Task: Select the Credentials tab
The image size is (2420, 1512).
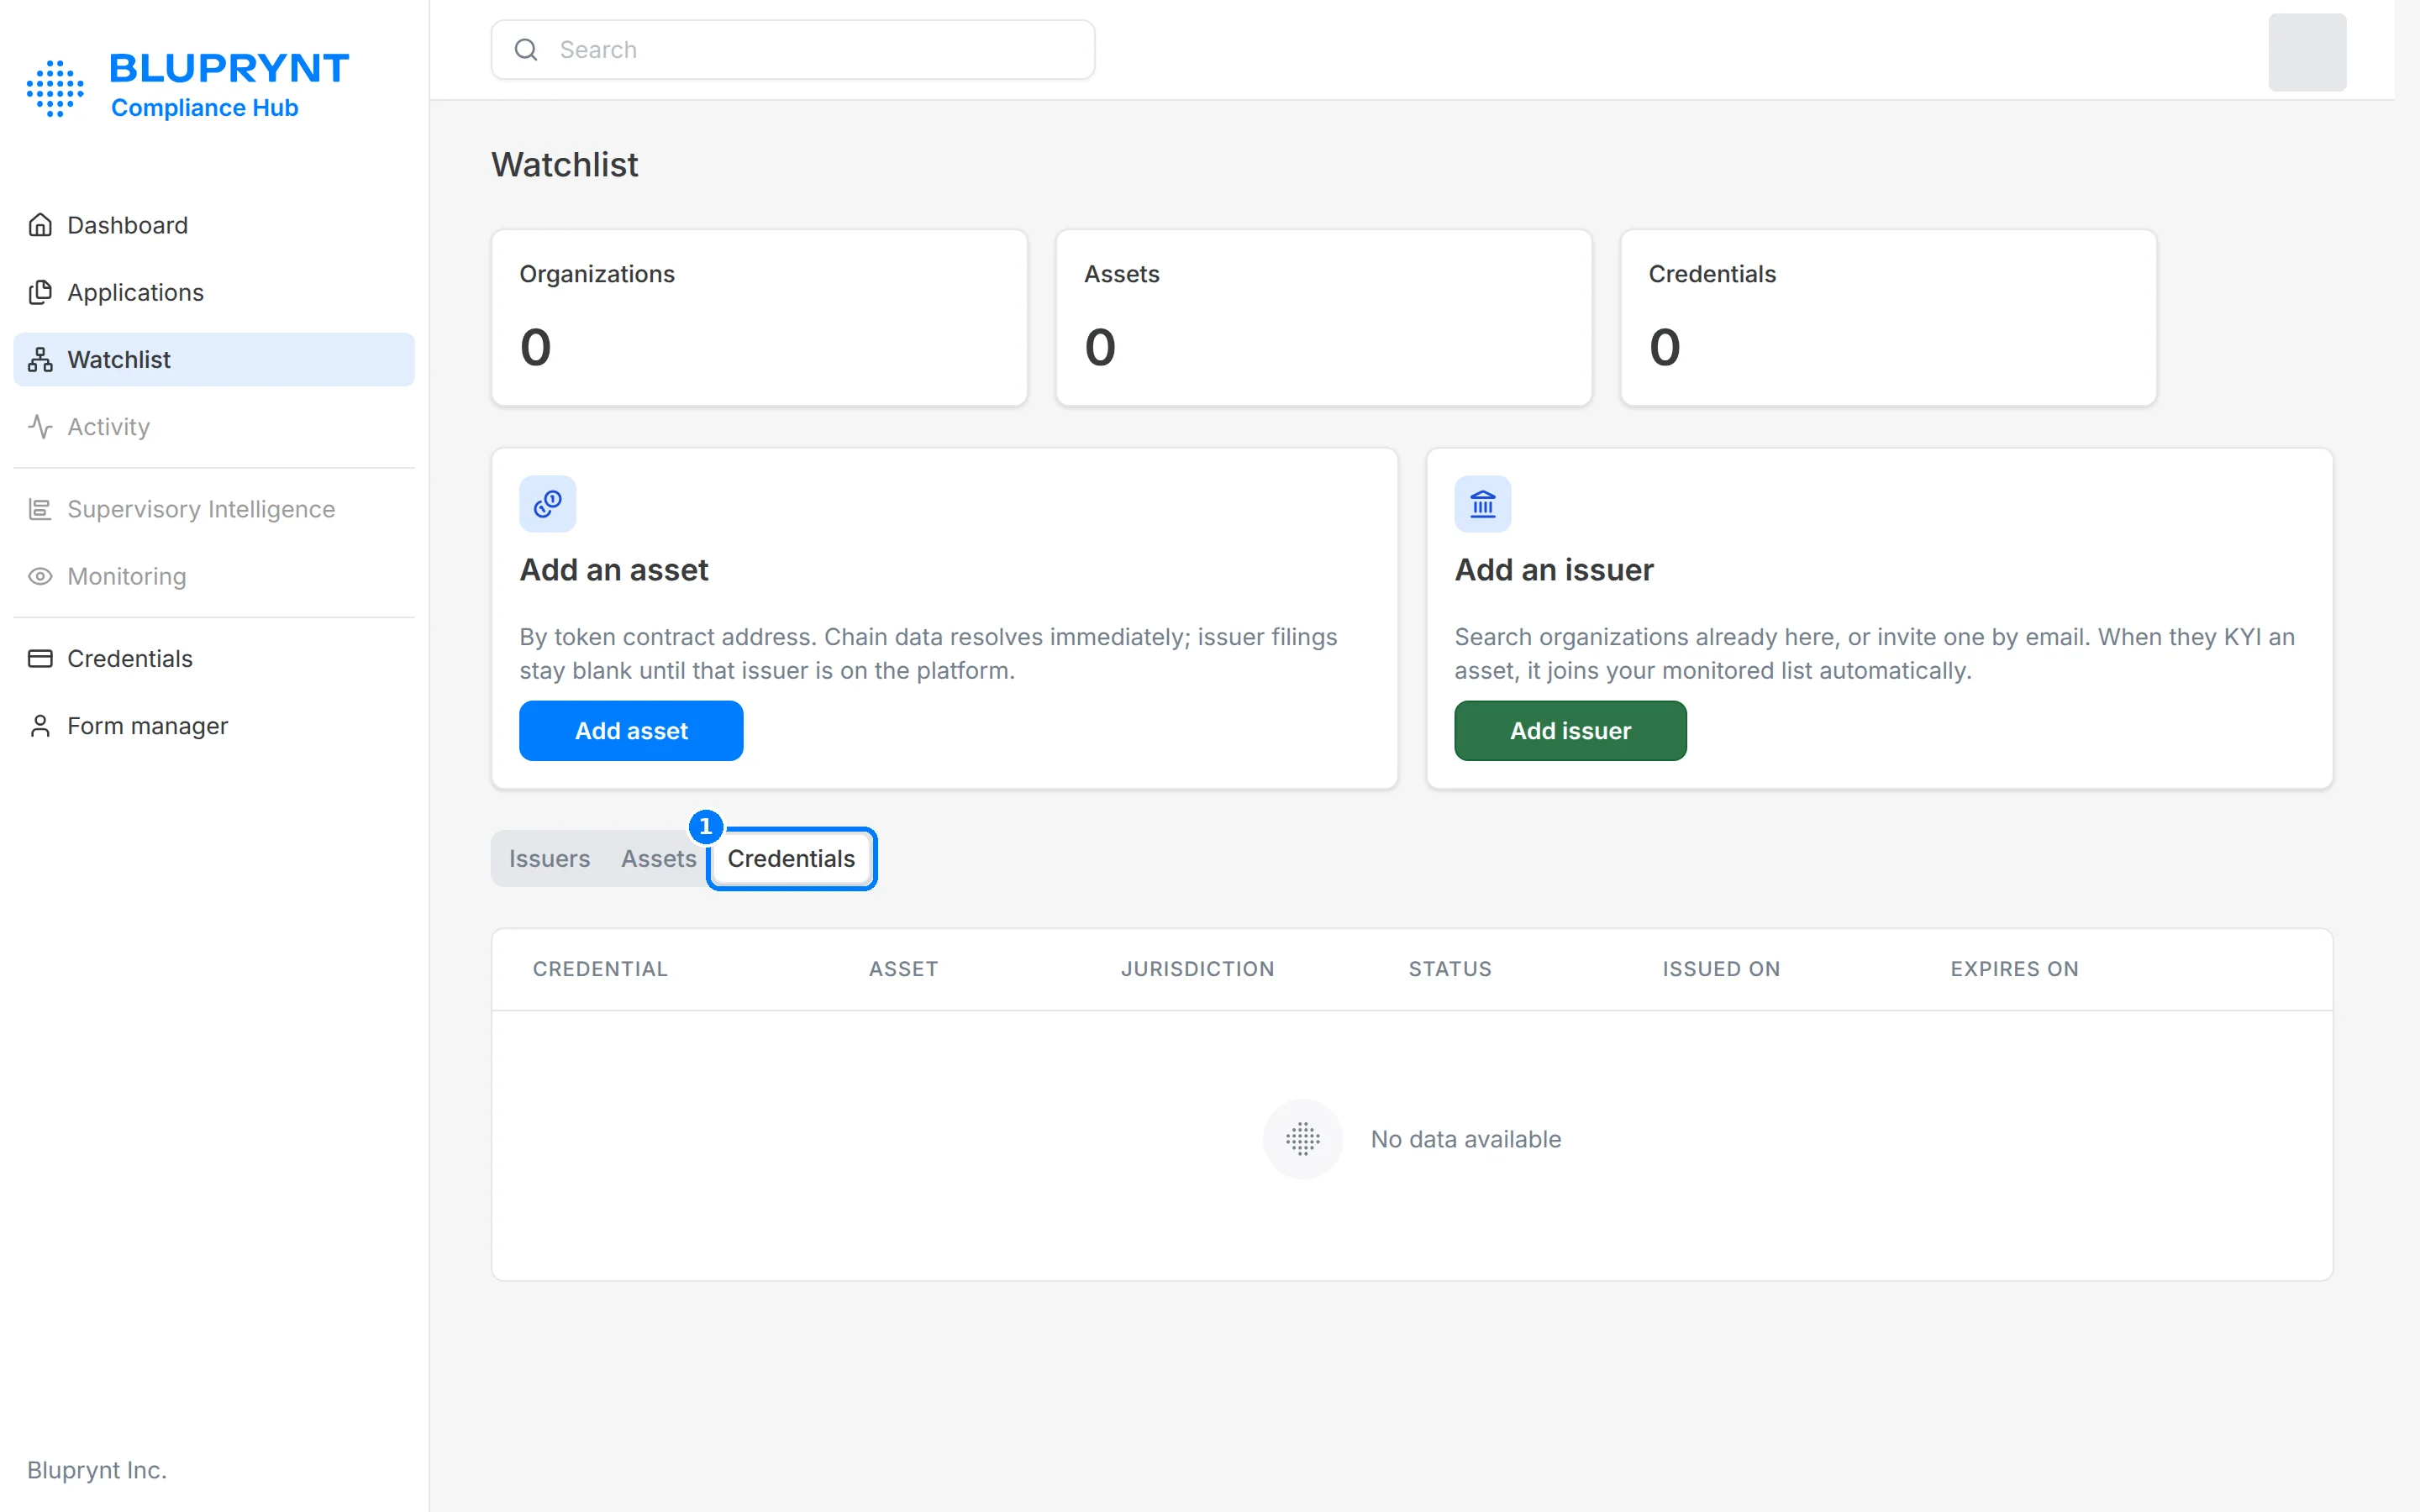Action: [x=791, y=858]
